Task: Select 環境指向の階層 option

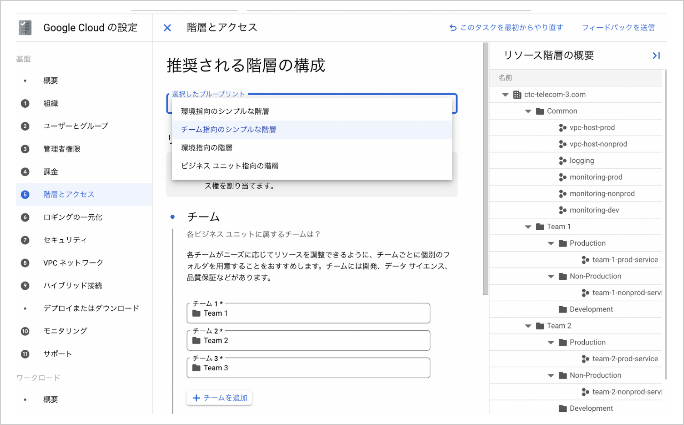Action: [x=312, y=148]
